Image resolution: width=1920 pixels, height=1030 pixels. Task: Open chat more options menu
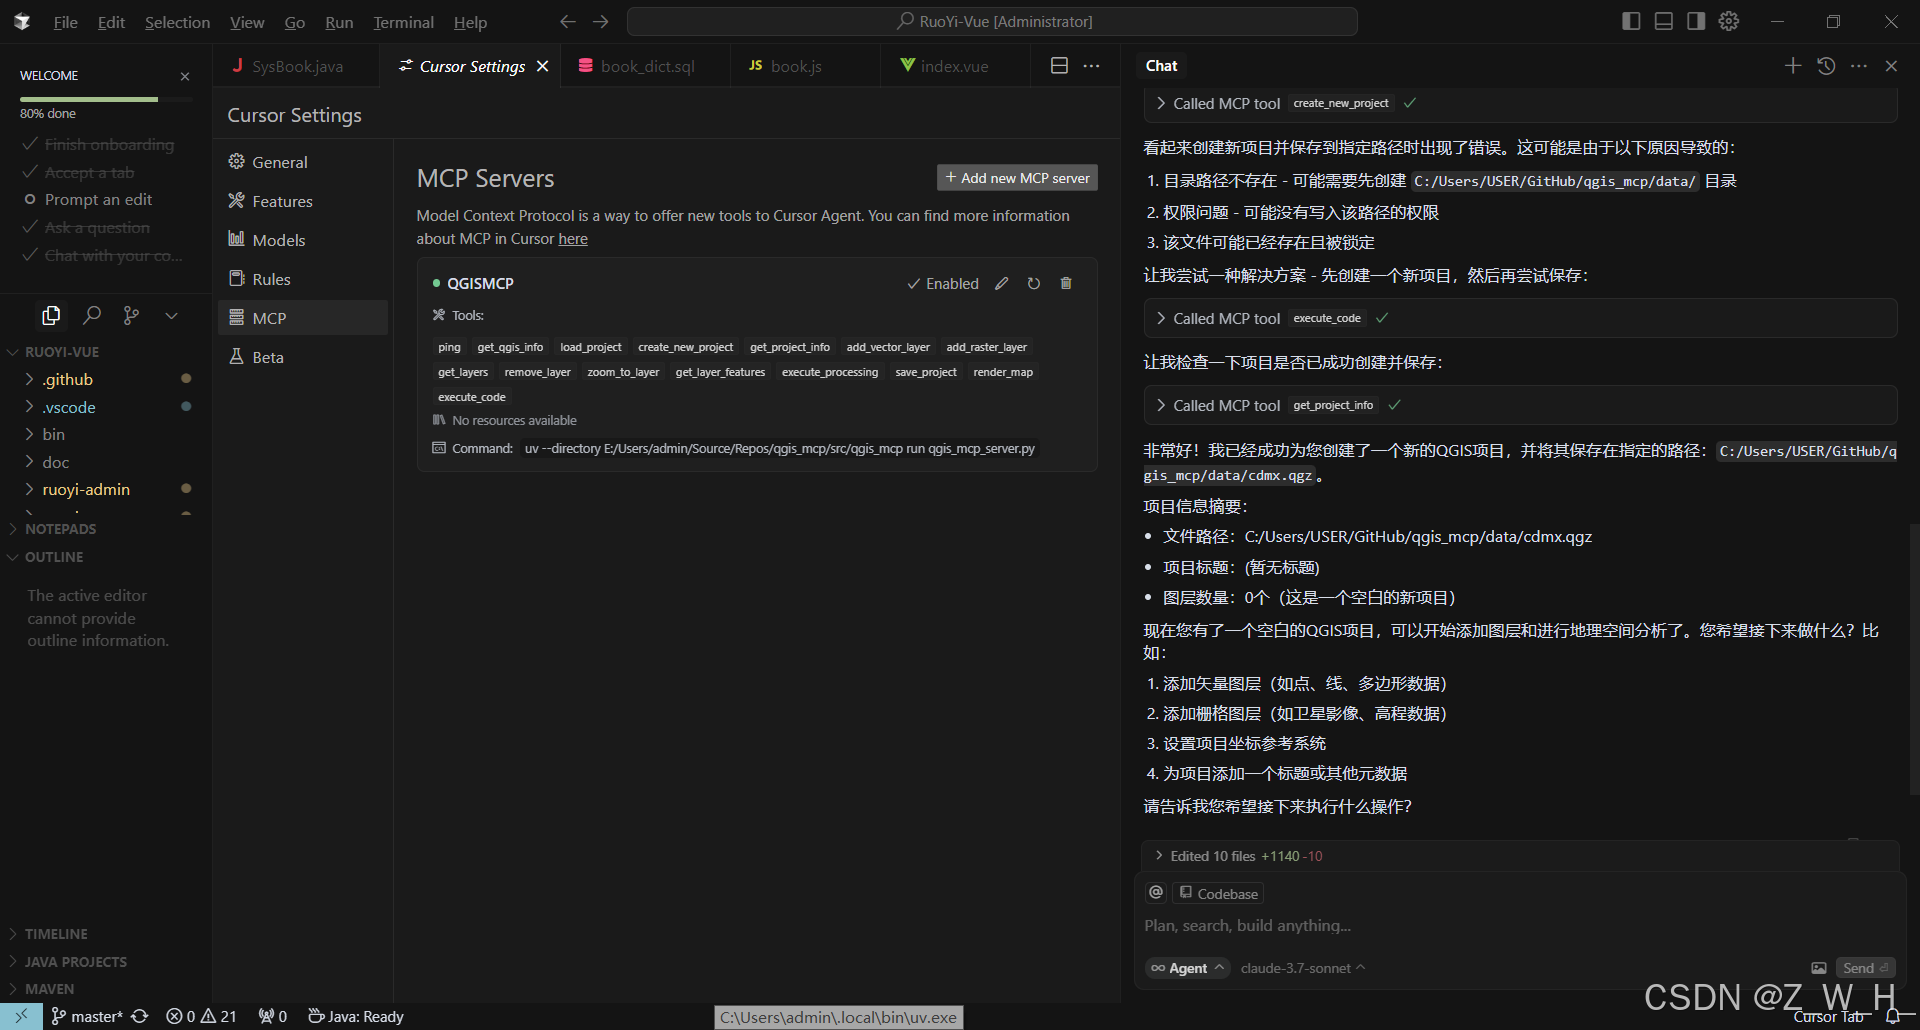point(1859,66)
